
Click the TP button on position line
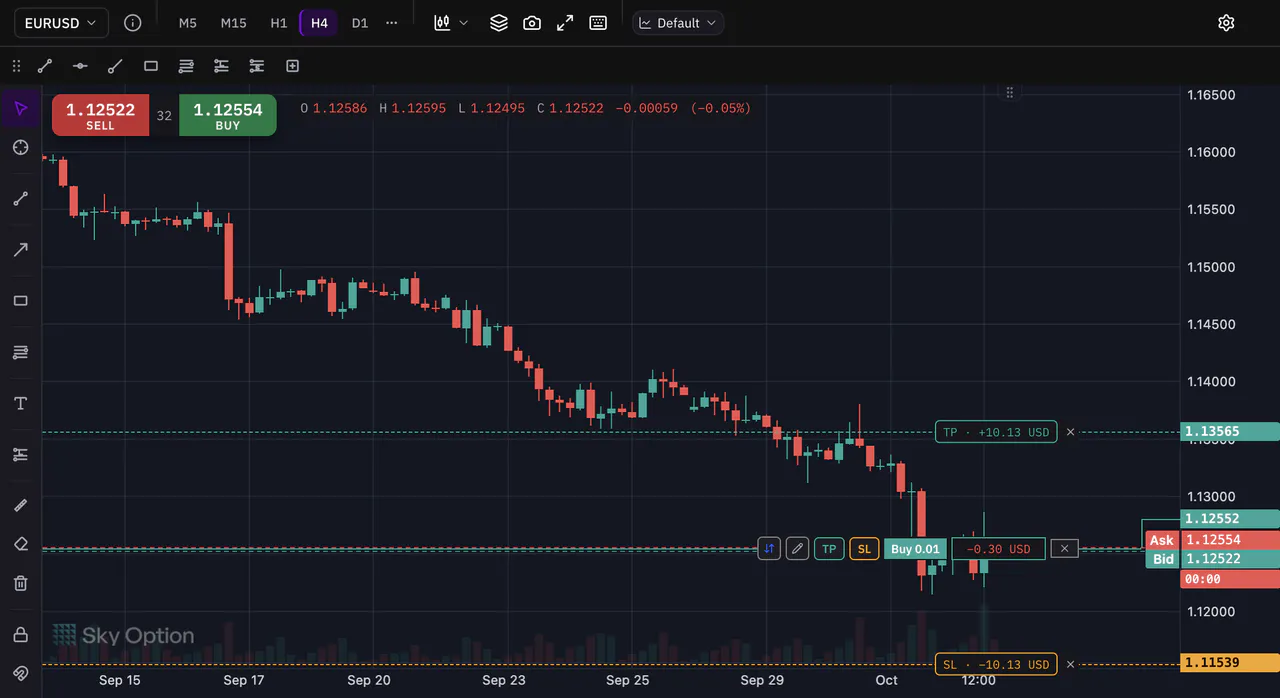pos(829,549)
